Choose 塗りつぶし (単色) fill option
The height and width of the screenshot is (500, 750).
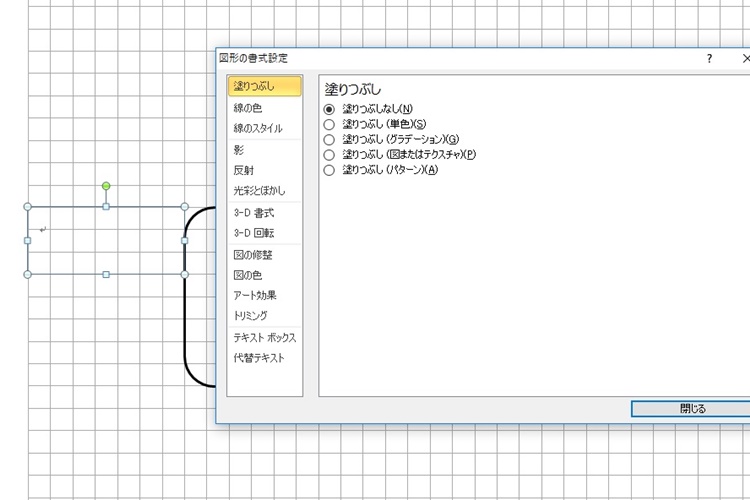329,124
